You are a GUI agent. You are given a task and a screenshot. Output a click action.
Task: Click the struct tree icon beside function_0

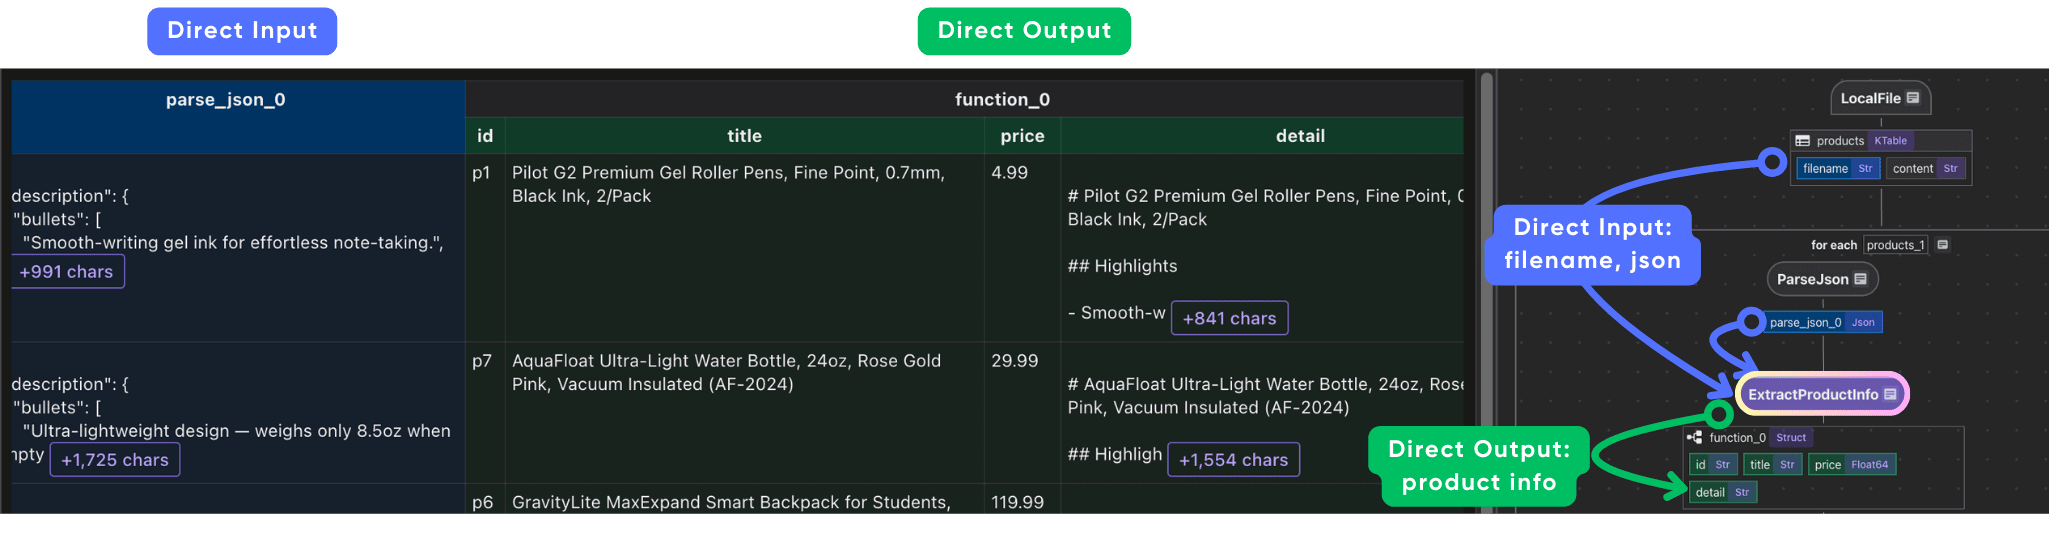(x=1695, y=437)
